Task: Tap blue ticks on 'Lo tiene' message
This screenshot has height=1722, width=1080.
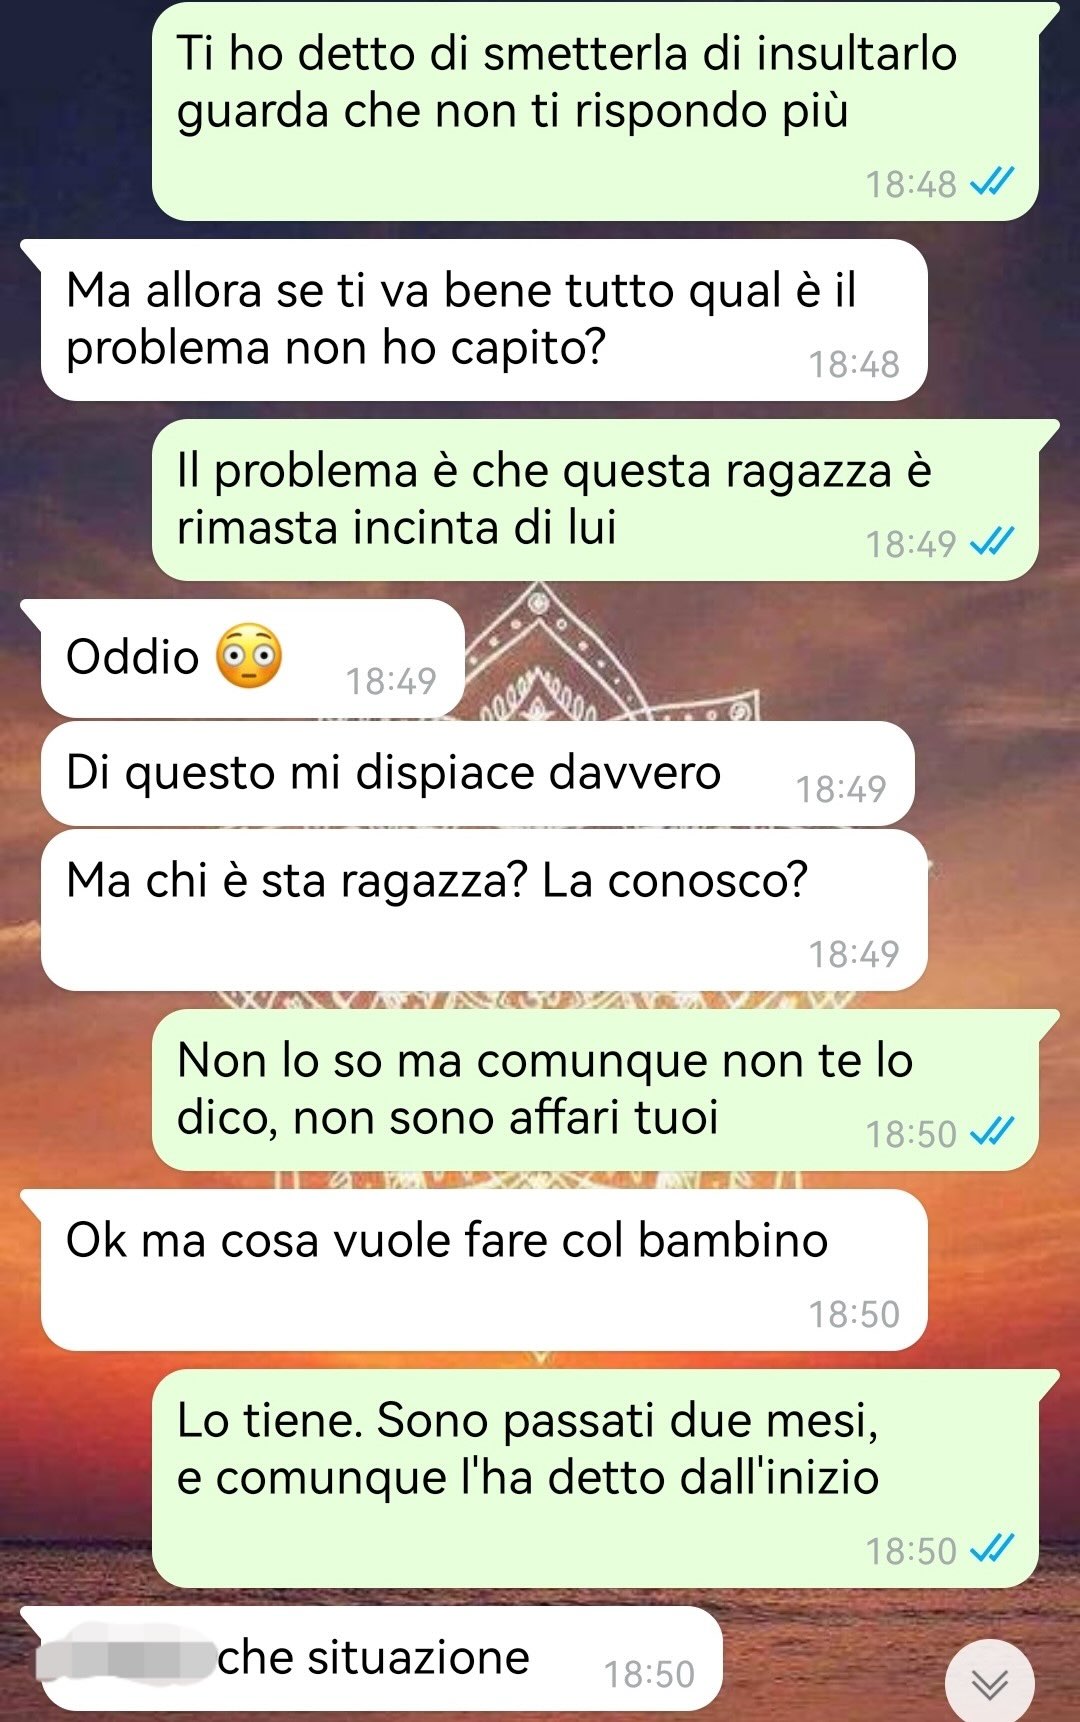Action: click(x=993, y=1549)
